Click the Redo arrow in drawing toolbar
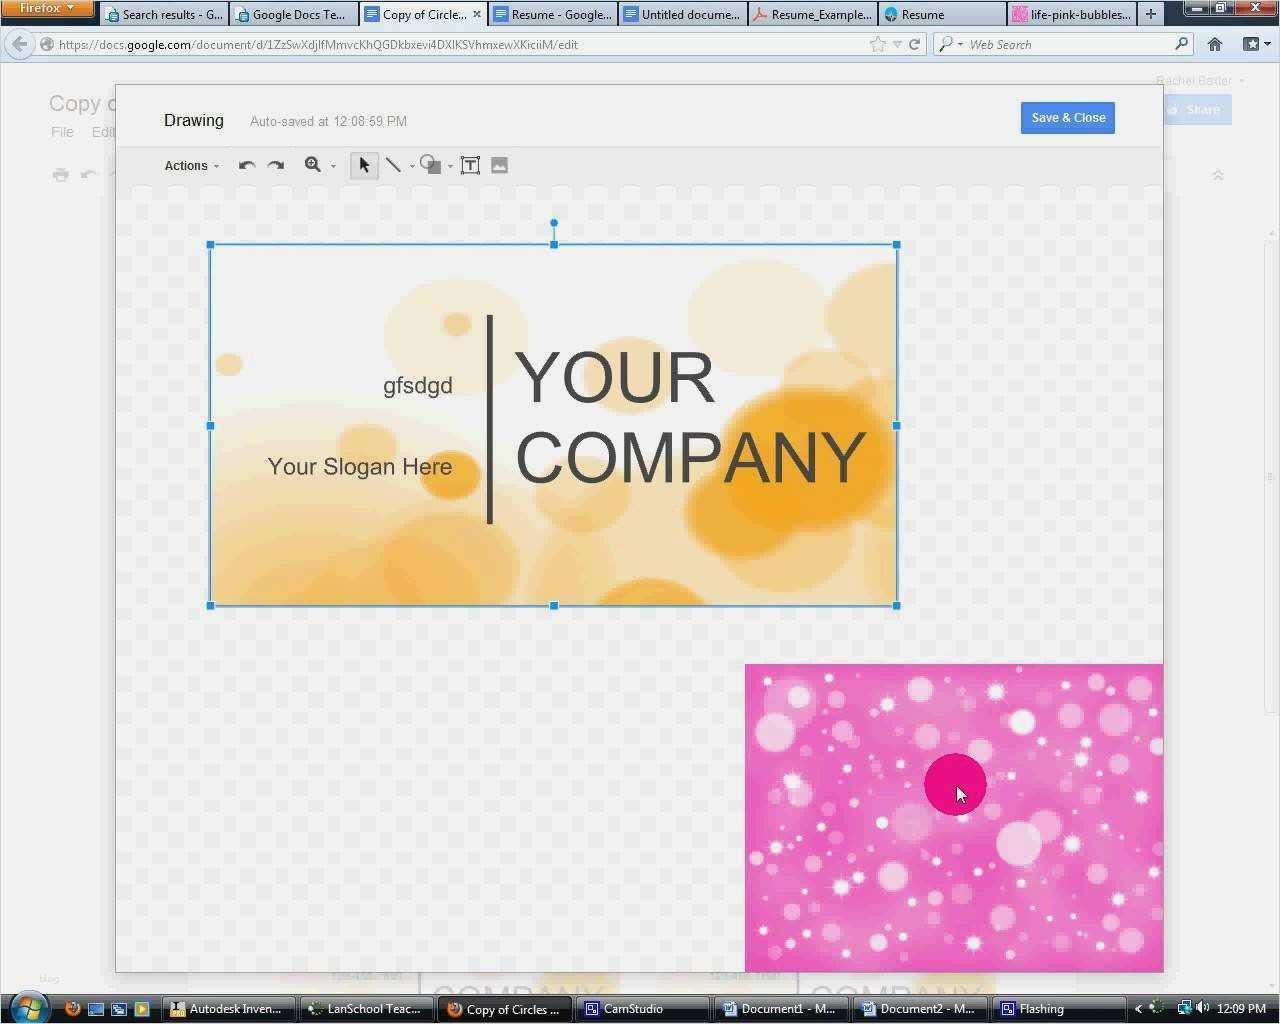 tap(276, 165)
